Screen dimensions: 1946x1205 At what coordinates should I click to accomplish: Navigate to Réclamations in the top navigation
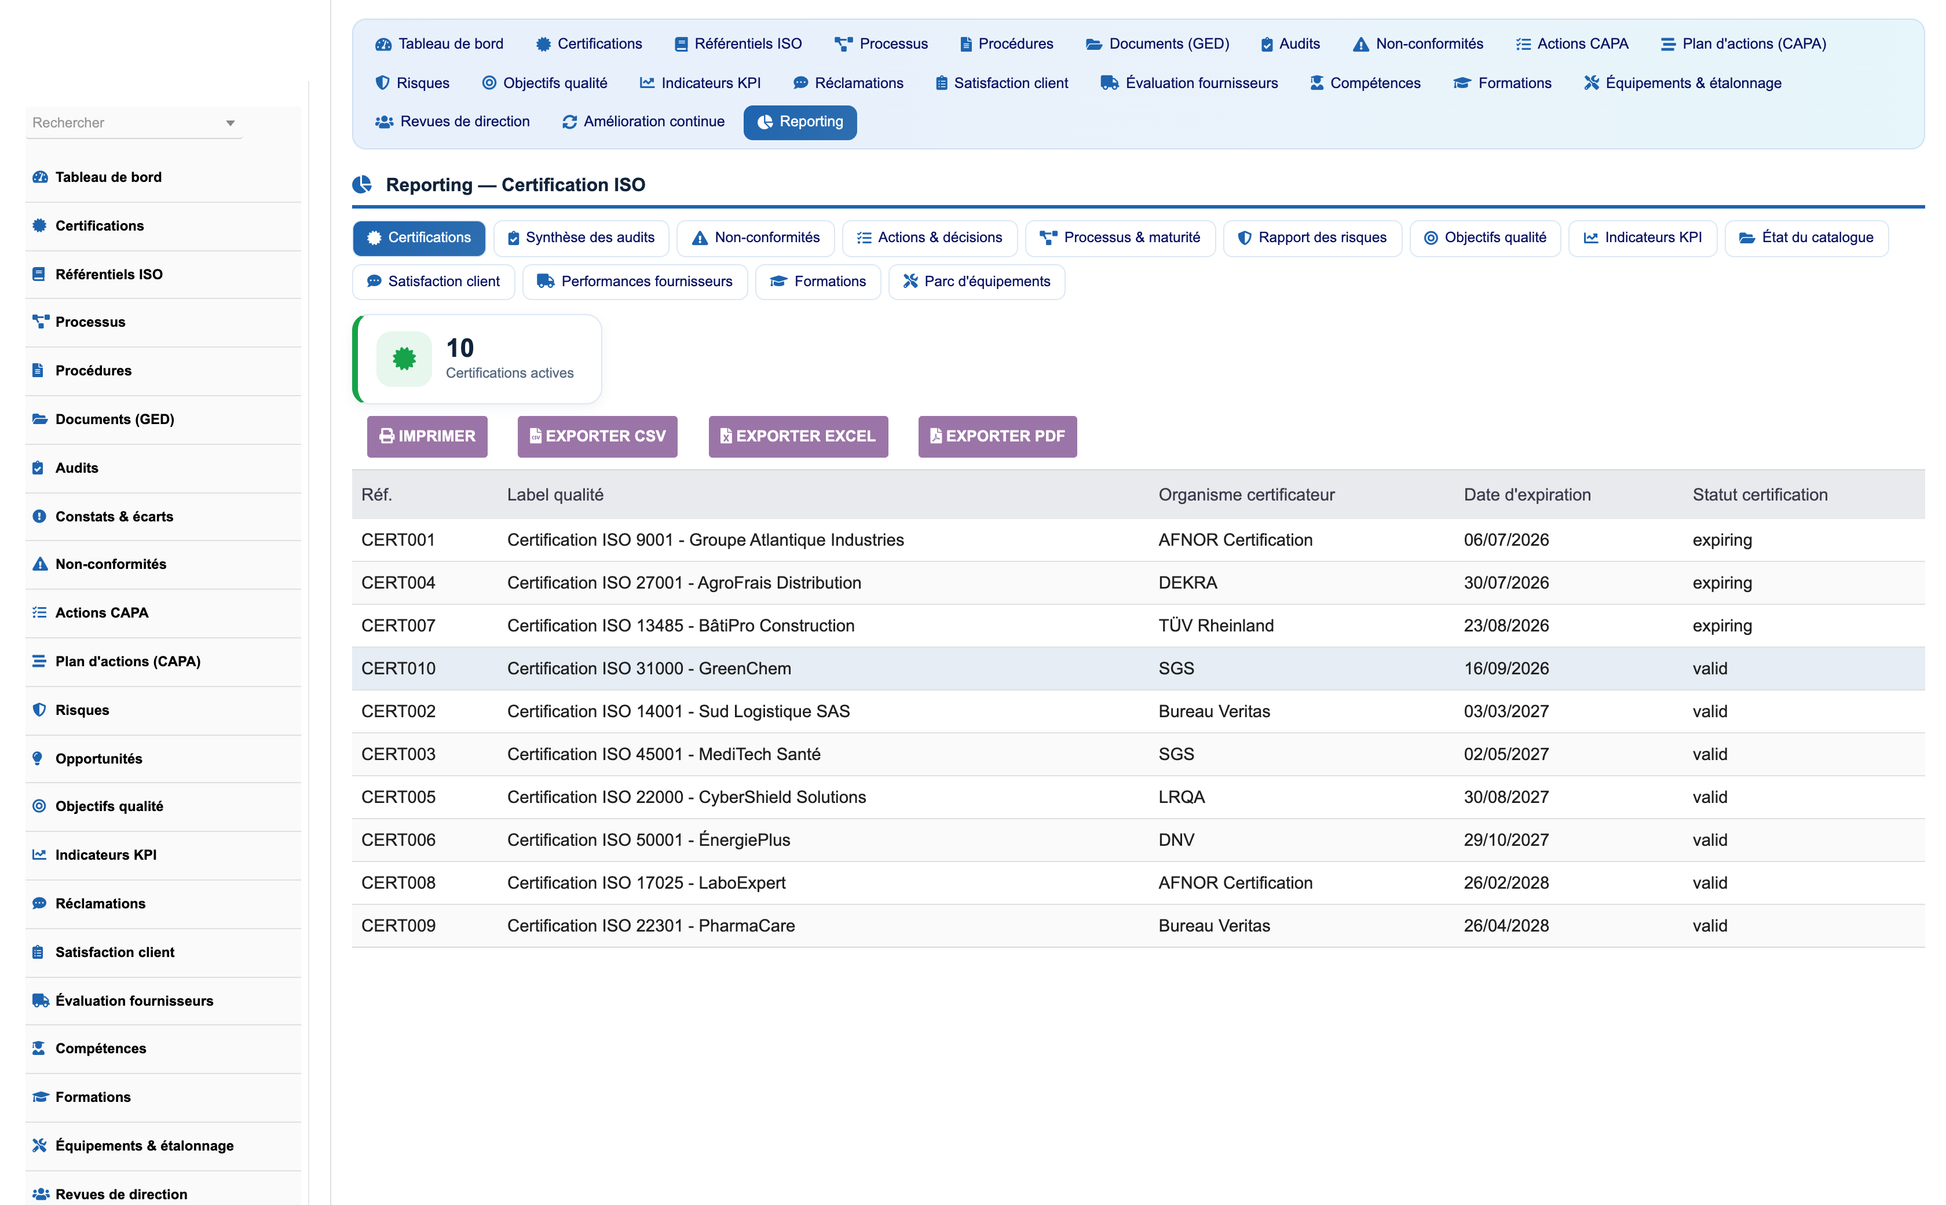tap(848, 83)
